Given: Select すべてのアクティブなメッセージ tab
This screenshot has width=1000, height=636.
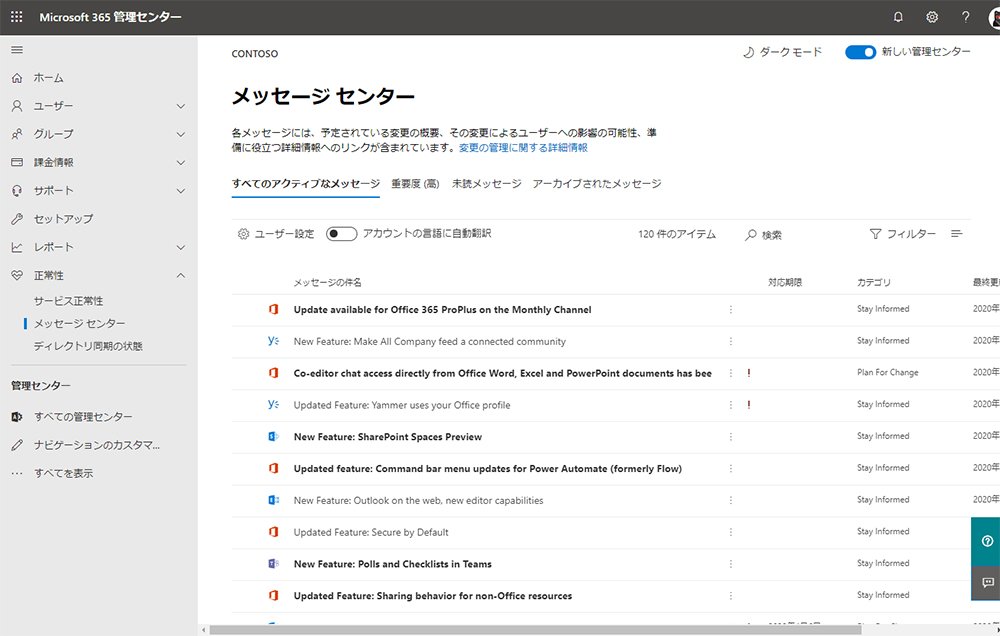Looking at the screenshot, I should click(x=305, y=184).
